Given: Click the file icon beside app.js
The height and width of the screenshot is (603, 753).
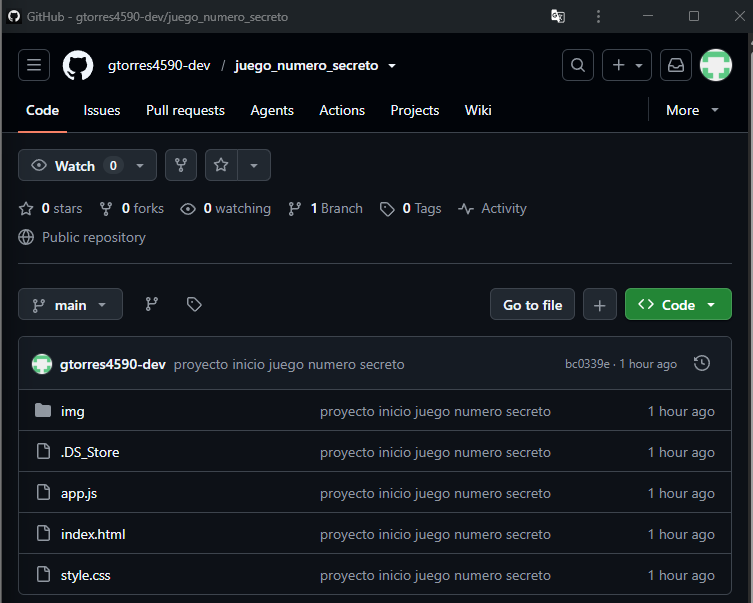Looking at the screenshot, I should click(43, 492).
